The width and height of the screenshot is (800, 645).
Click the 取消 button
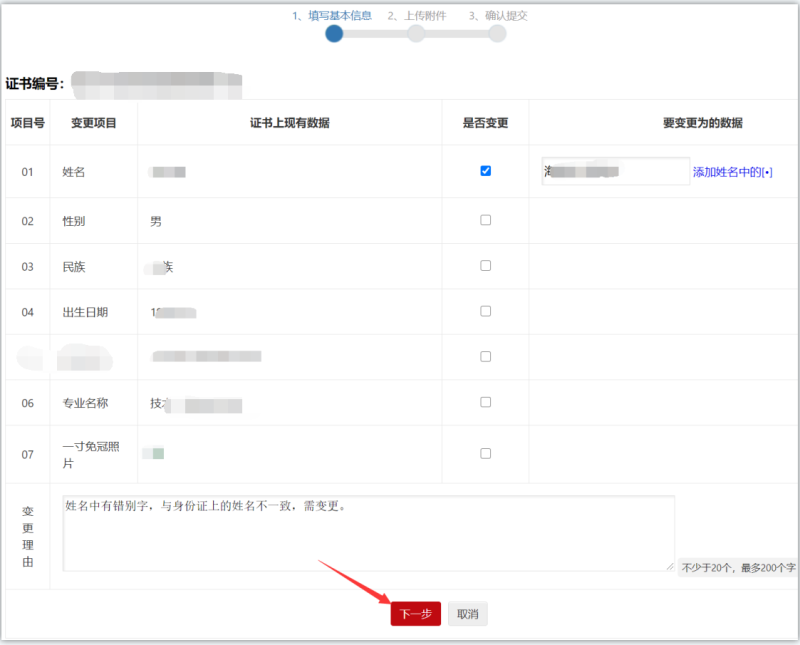pyautogui.click(x=470, y=613)
